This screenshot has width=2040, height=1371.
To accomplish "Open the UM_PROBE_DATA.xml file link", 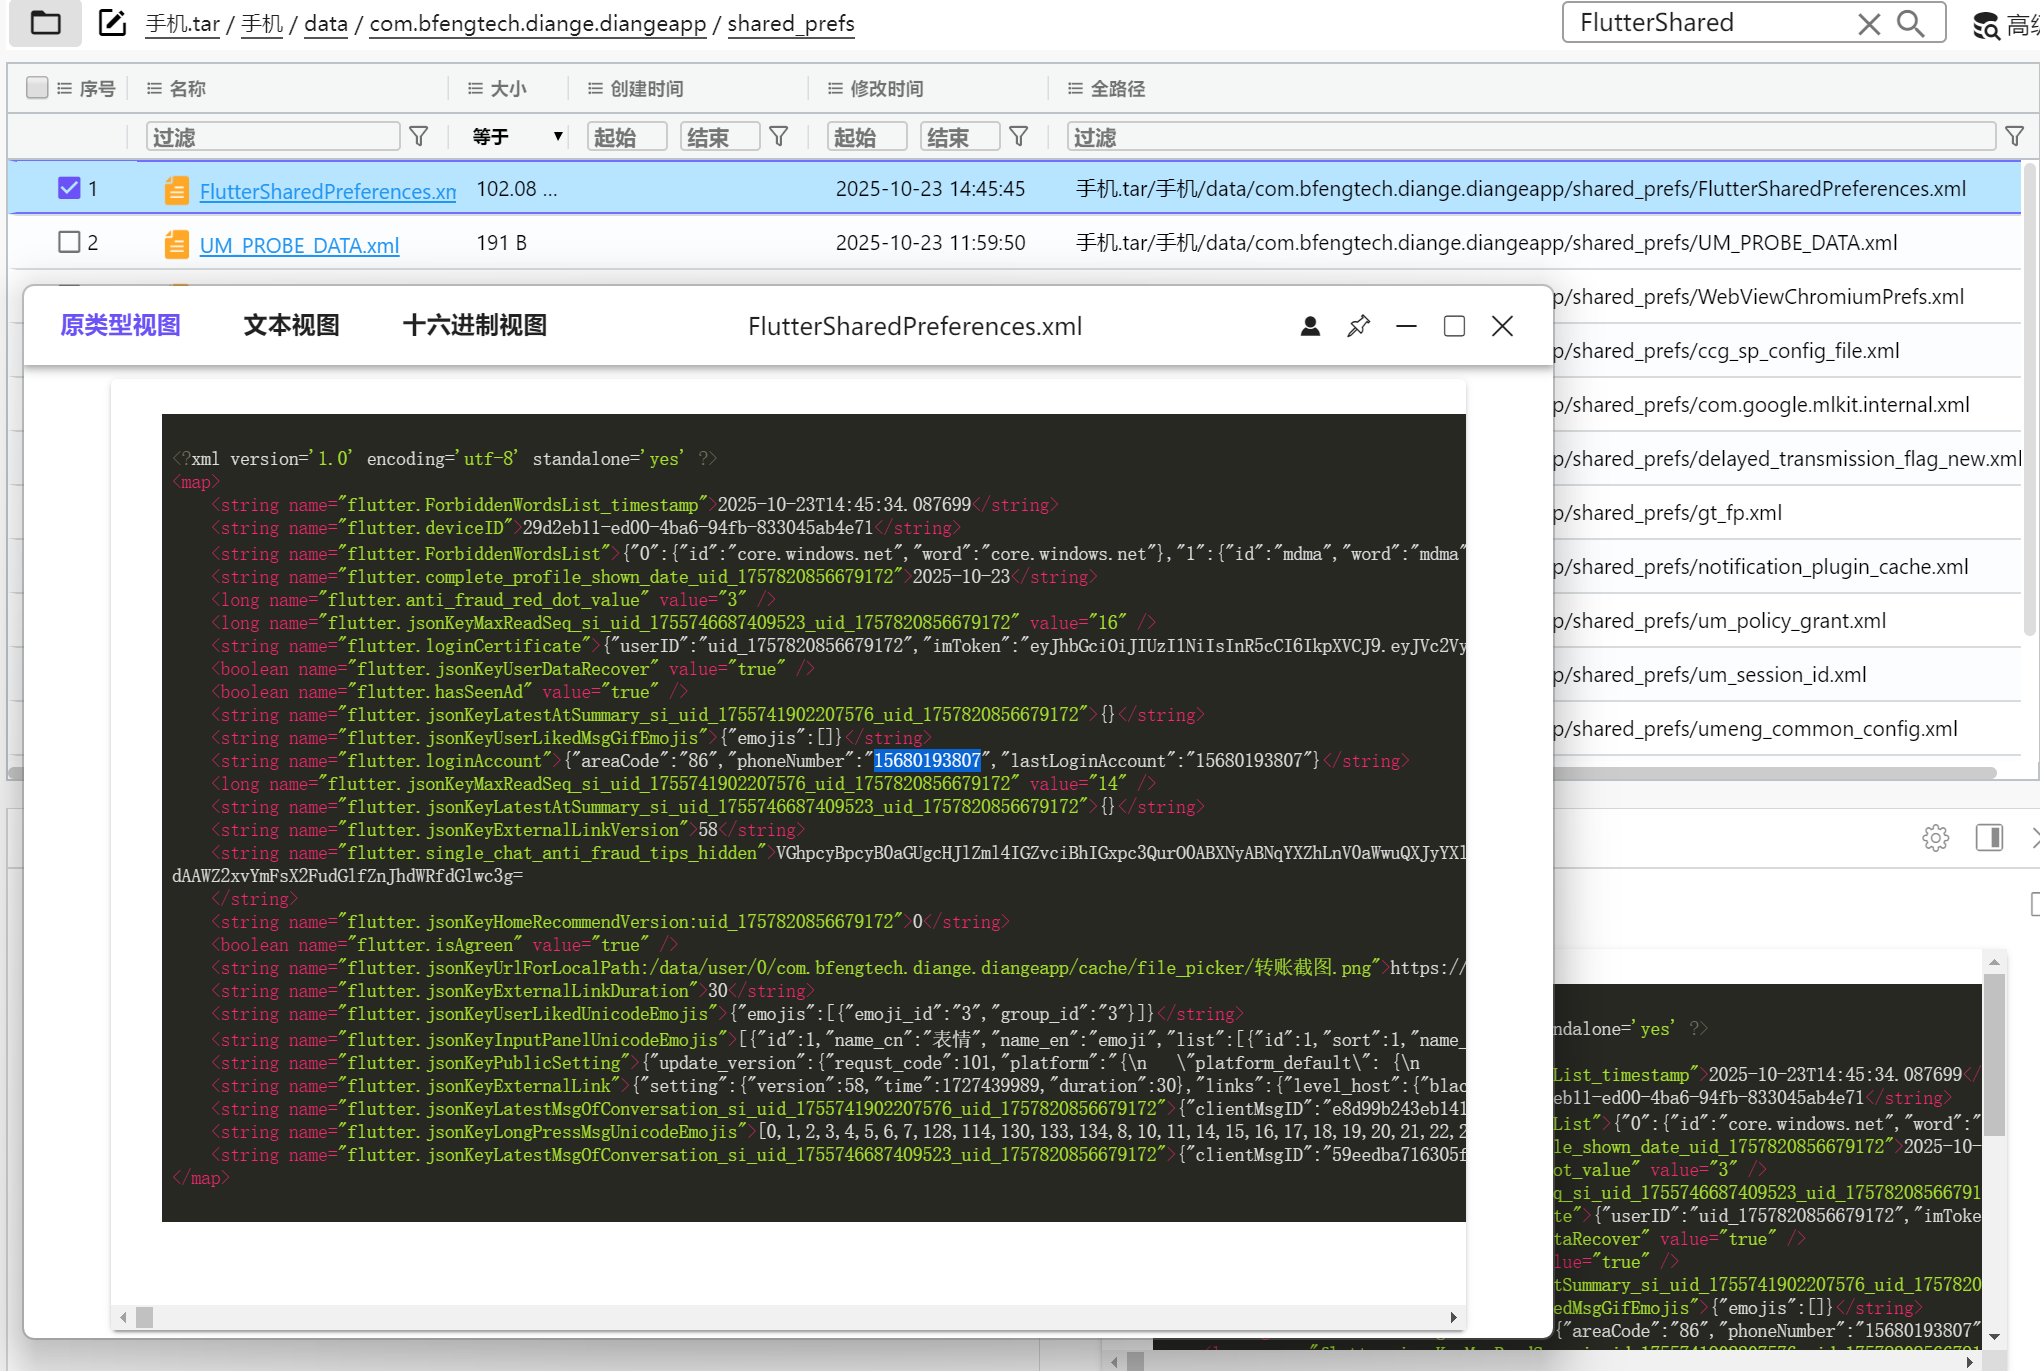I will coord(299,245).
